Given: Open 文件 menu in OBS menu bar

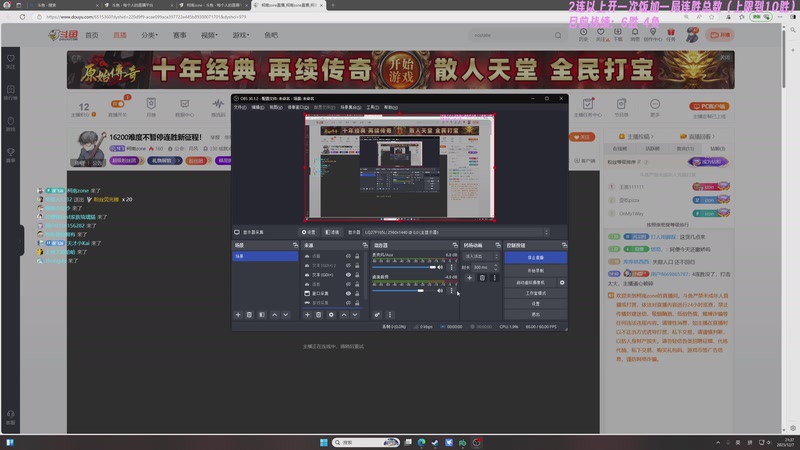Looking at the screenshot, I should click(240, 108).
